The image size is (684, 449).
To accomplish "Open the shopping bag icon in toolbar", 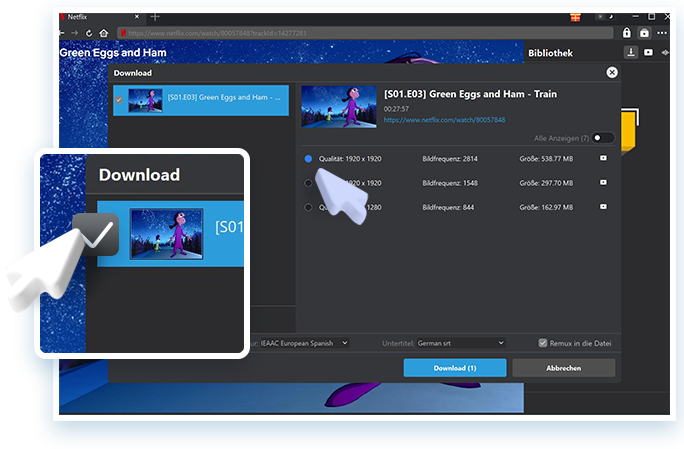I will coord(644,33).
